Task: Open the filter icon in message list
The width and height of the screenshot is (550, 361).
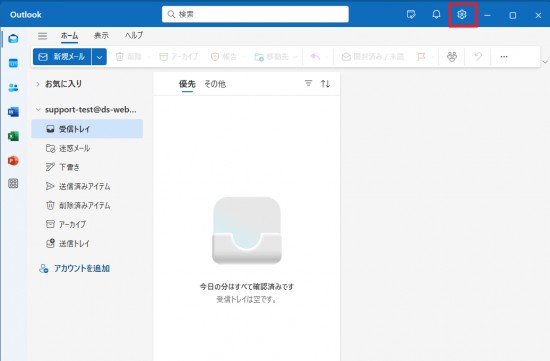Action: click(308, 83)
